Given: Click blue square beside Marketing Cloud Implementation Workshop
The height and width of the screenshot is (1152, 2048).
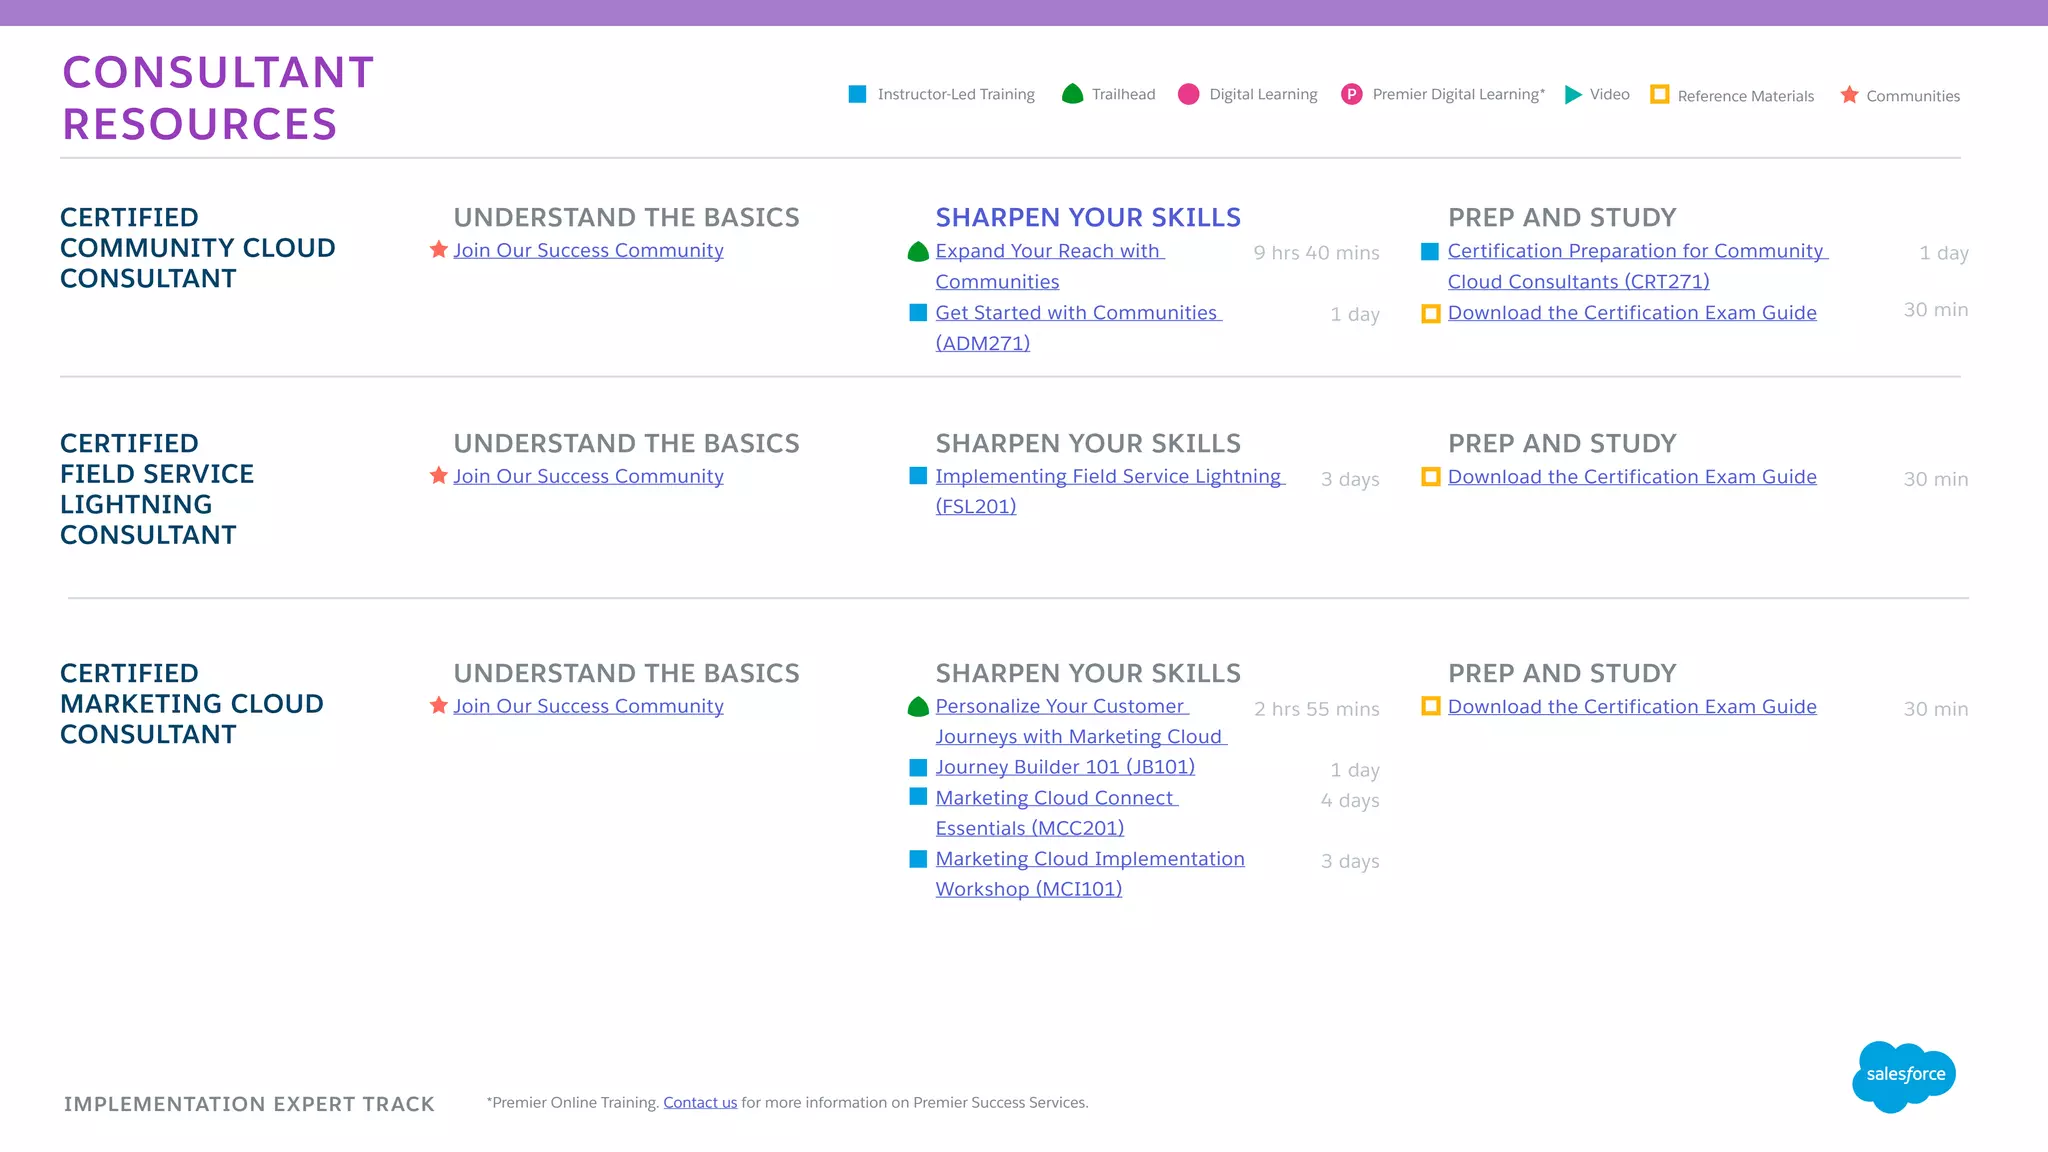Looking at the screenshot, I should tap(918, 858).
